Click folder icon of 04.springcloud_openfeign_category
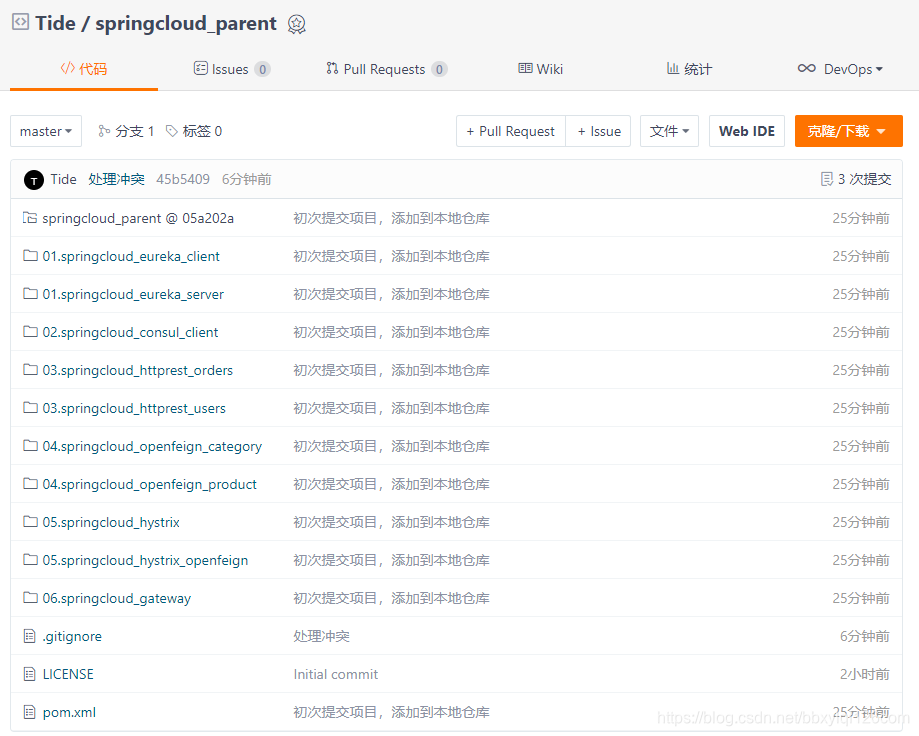The image size is (919, 736). click(30, 446)
